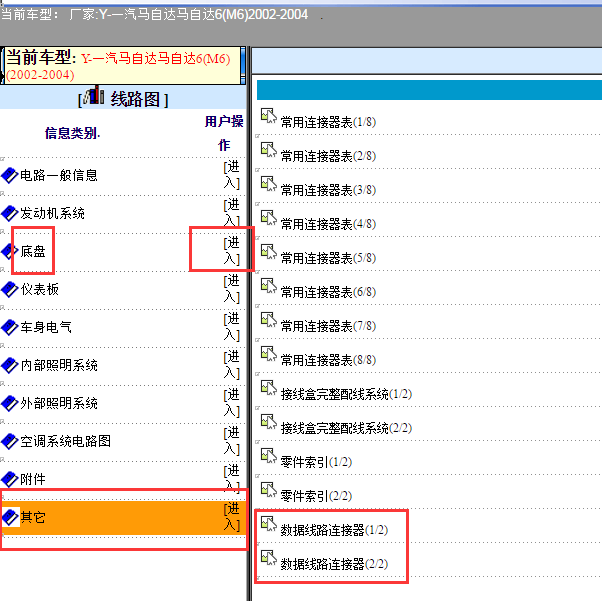This screenshot has height=601, width=602.
Task: Click image icon for 常用连接器表(7/8)
Action: 269,320
